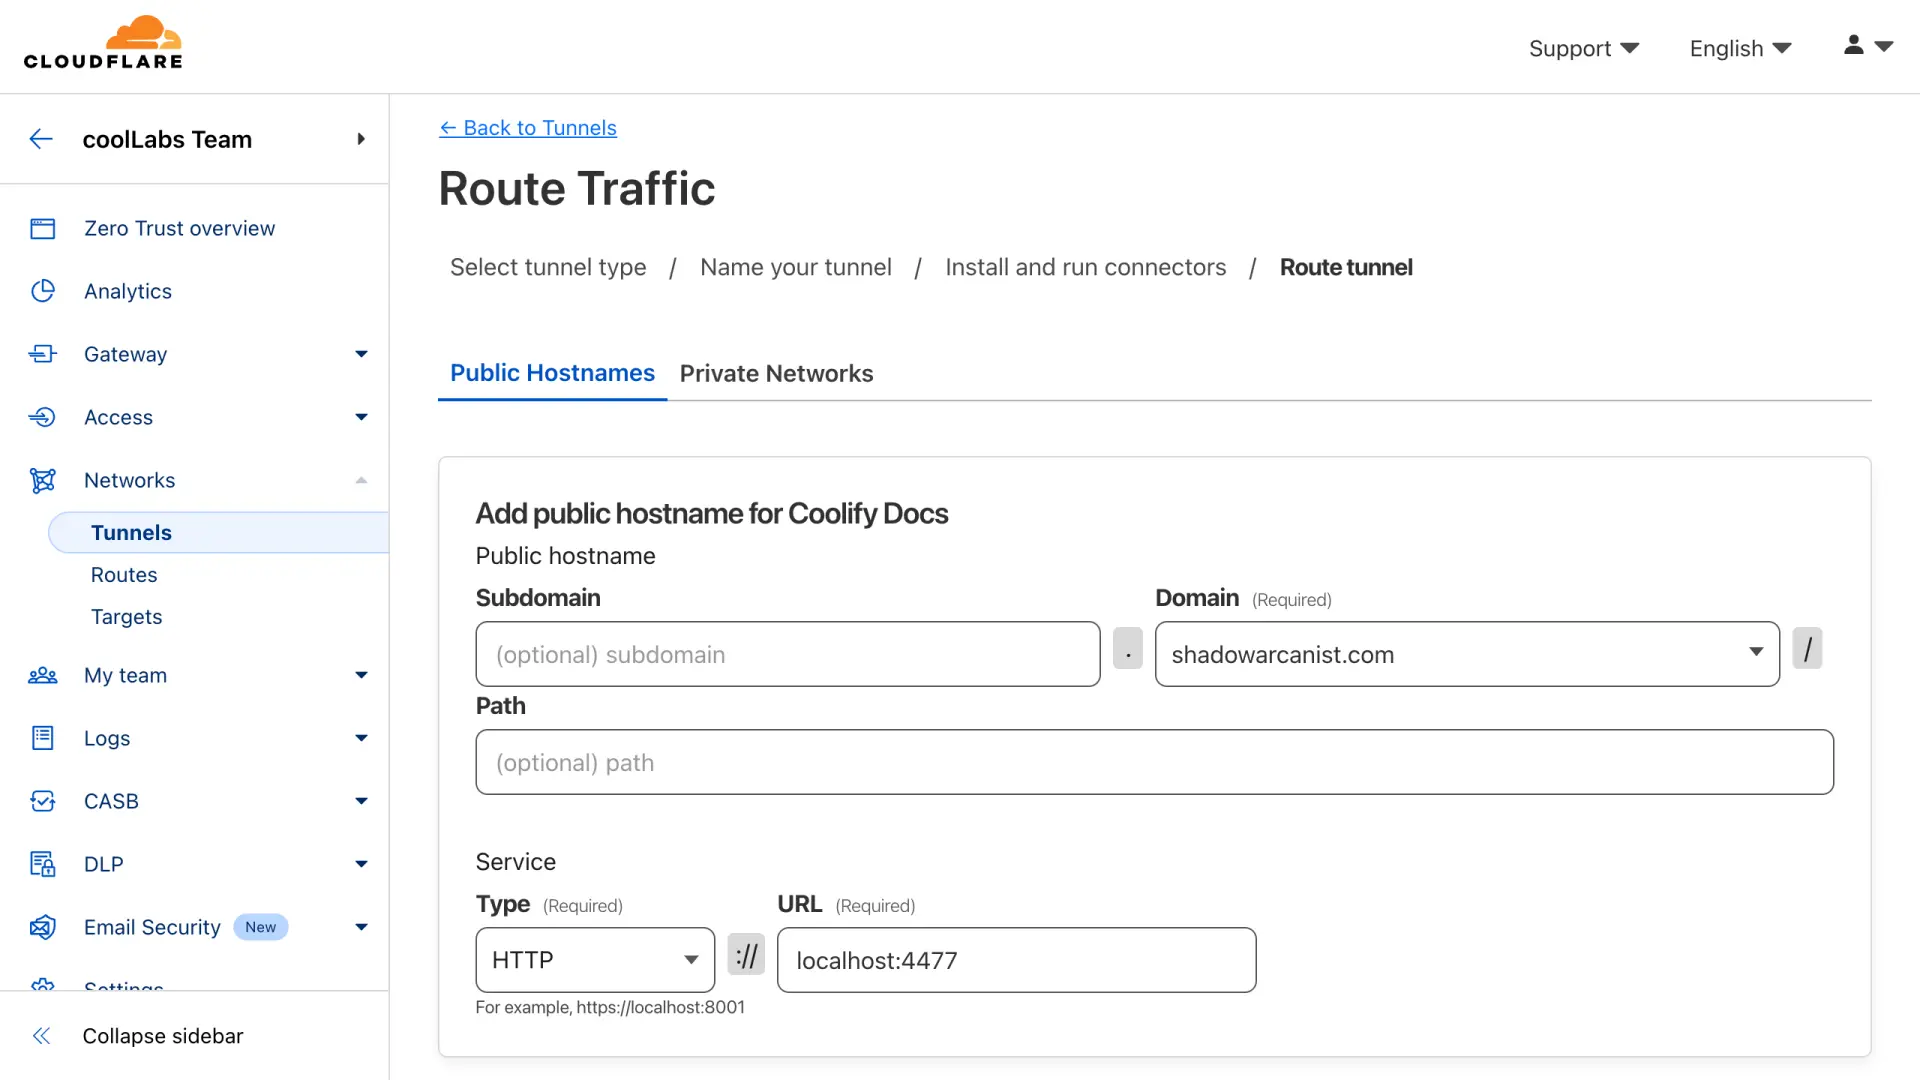Collapse the Networks sidebar section

(361, 480)
